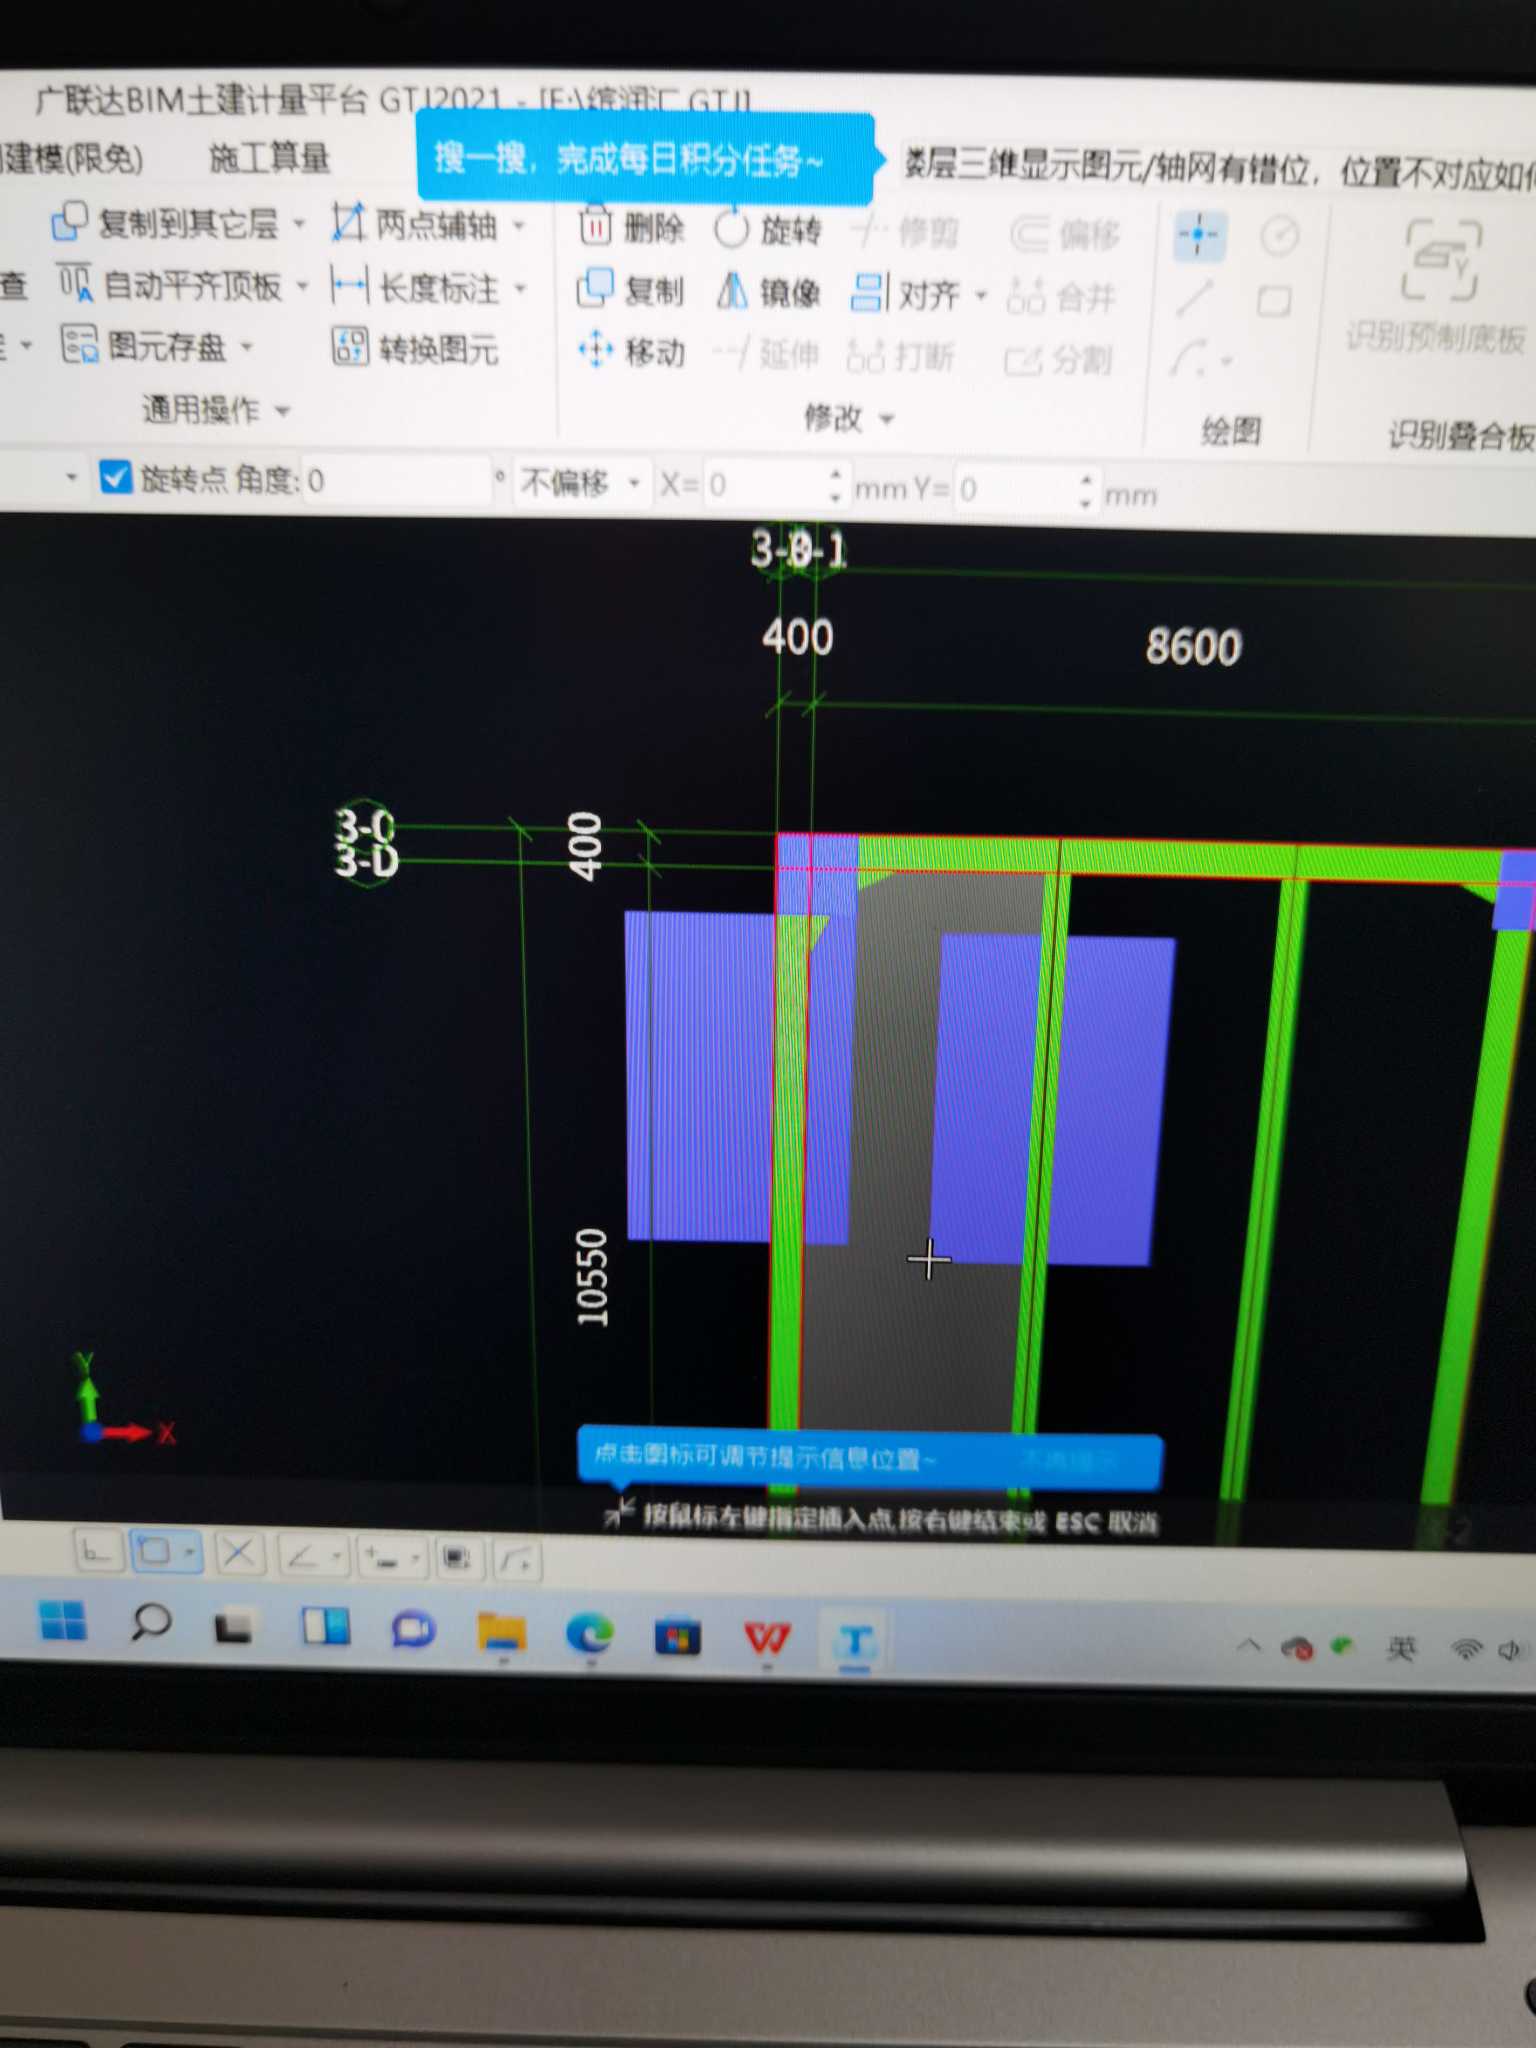
Task: Click the greyed 打断 break tool
Action: pyautogui.click(x=901, y=357)
